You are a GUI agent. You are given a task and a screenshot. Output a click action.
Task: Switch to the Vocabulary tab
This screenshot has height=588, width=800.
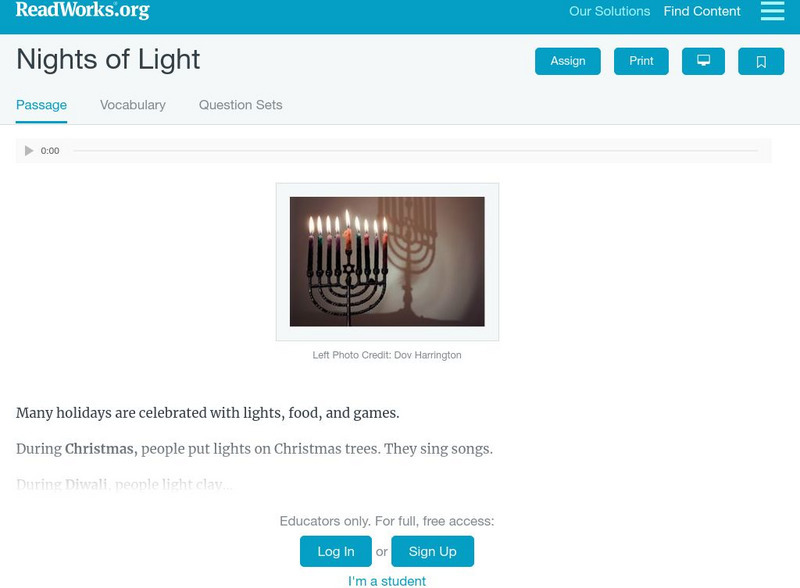pyautogui.click(x=133, y=105)
